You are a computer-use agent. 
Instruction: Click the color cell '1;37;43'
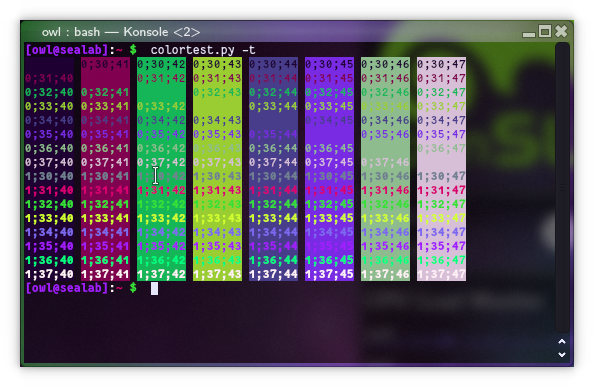(217, 275)
